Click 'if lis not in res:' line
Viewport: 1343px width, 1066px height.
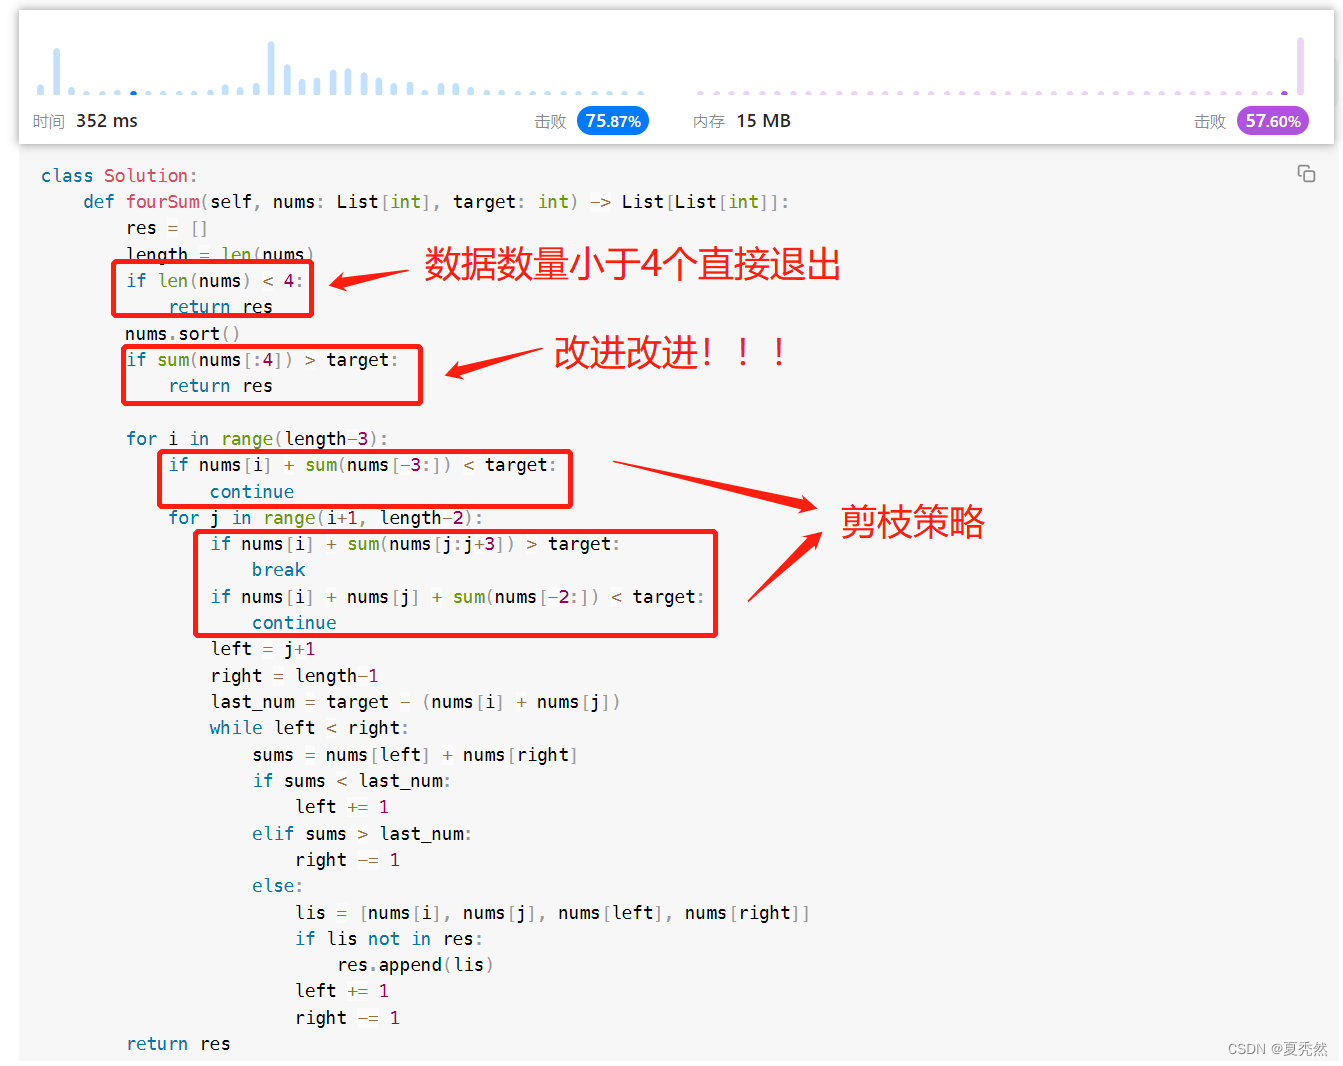(389, 939)
